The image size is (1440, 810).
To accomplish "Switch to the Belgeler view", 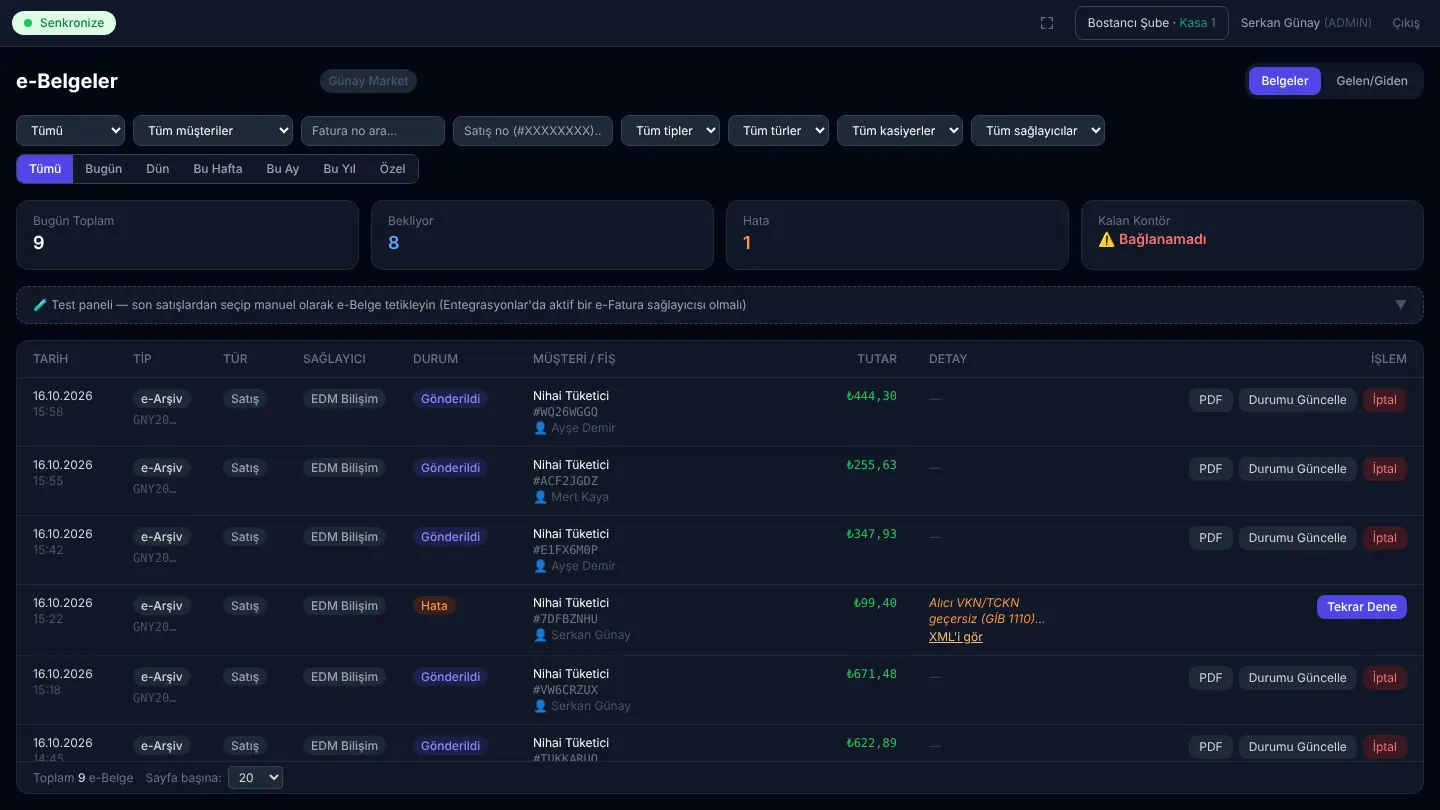I will click(1285, 81).
